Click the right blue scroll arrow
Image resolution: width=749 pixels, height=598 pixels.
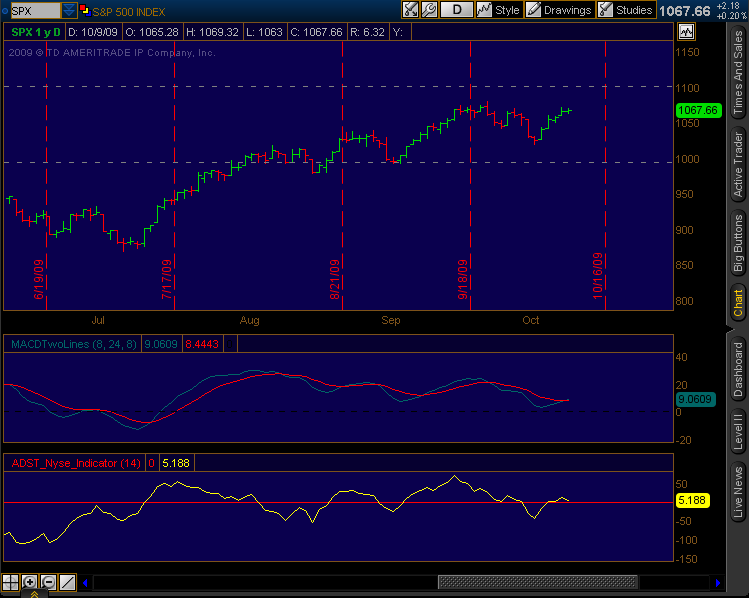717,582
